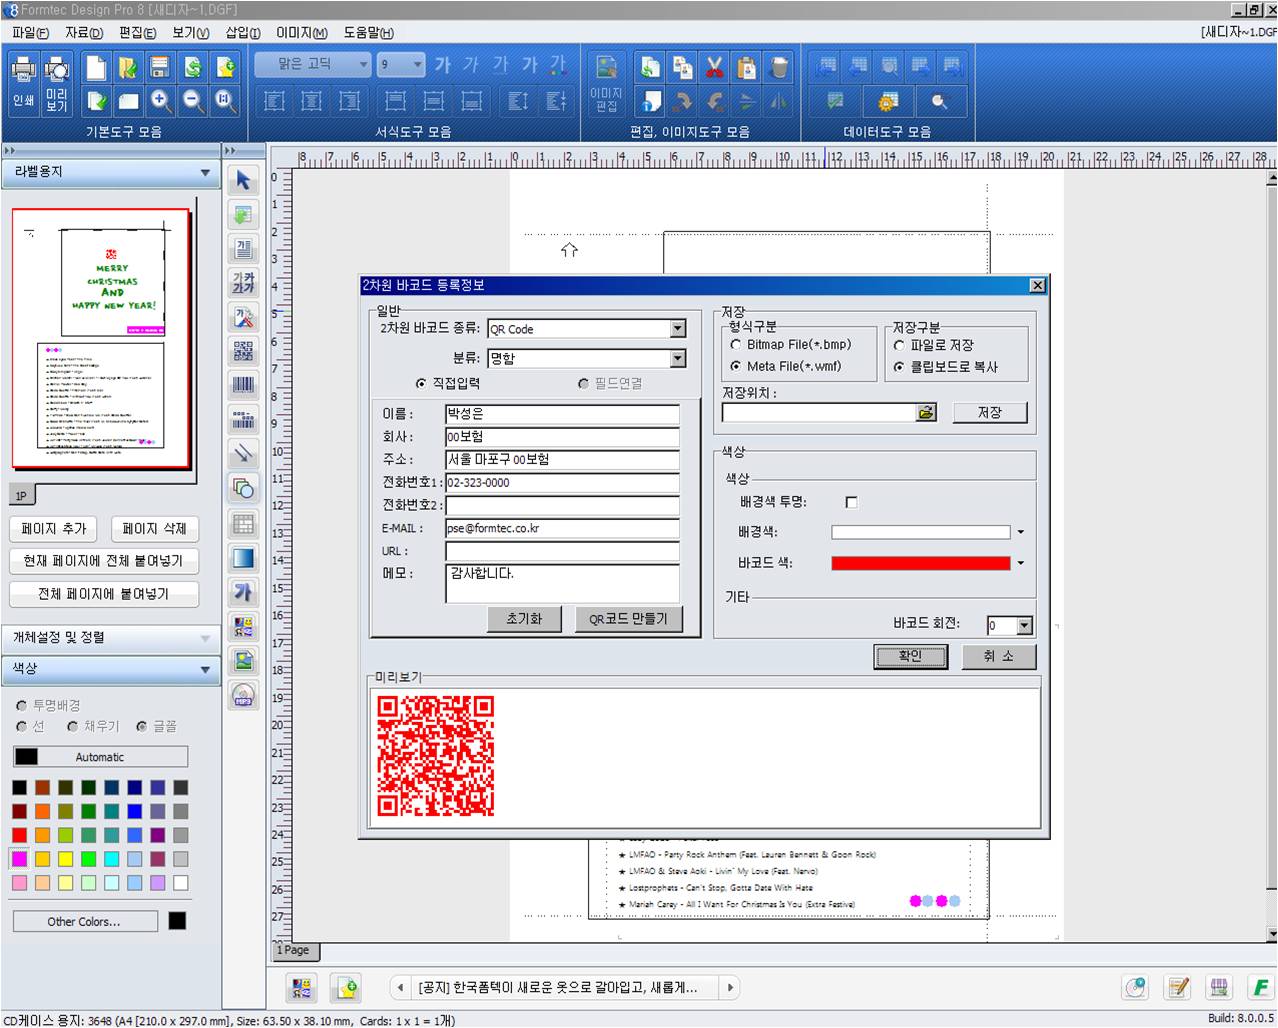Click 저장 button in save section

[989, 412]
